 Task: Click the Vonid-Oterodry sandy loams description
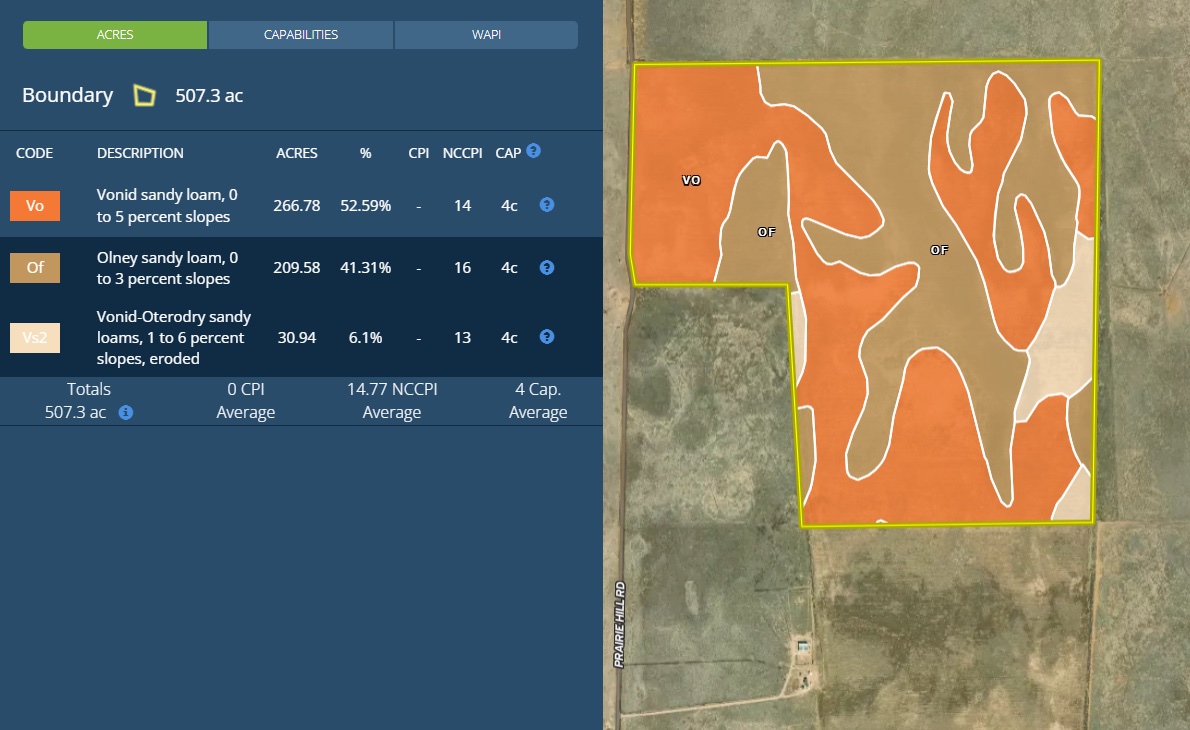tap(173, 337)
